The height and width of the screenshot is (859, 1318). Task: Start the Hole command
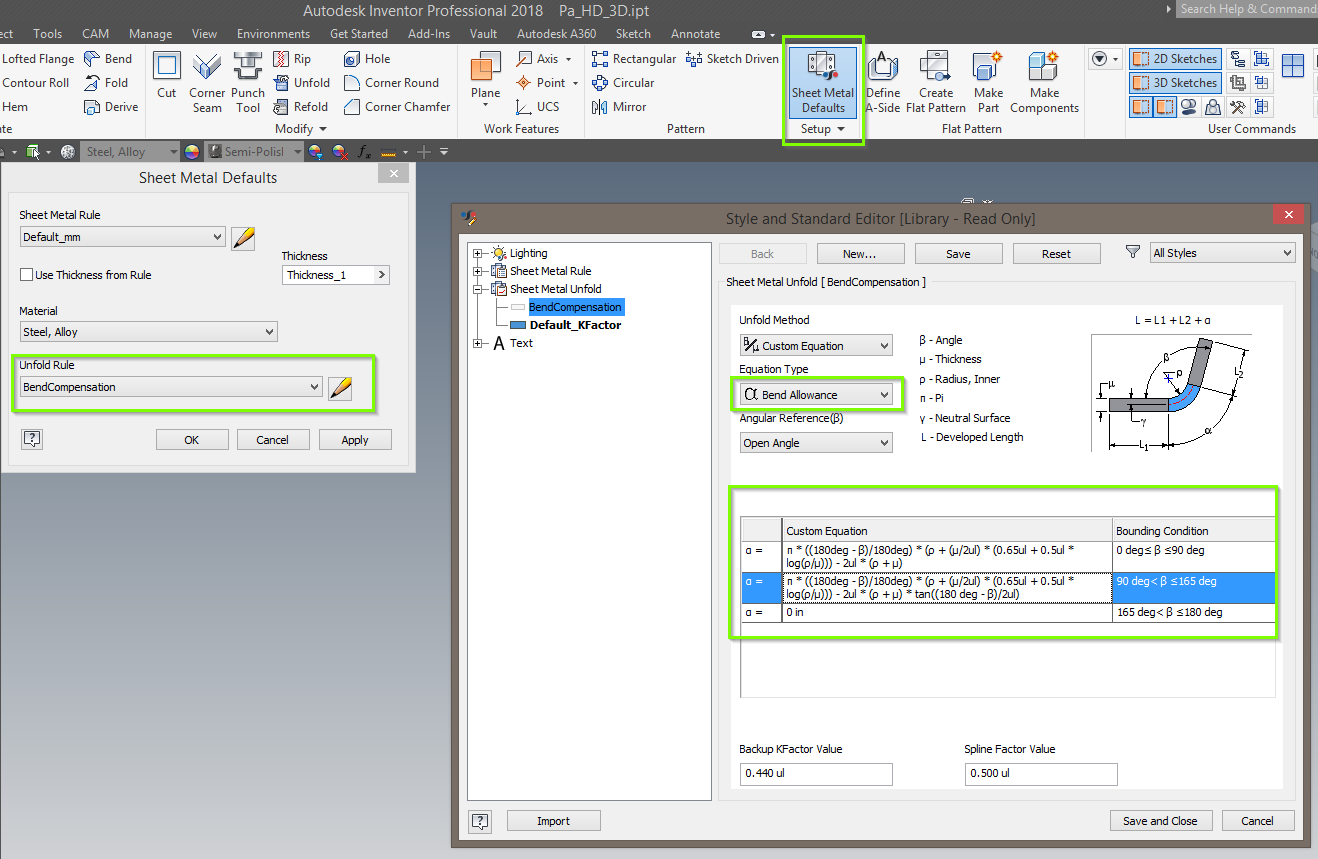366,59
